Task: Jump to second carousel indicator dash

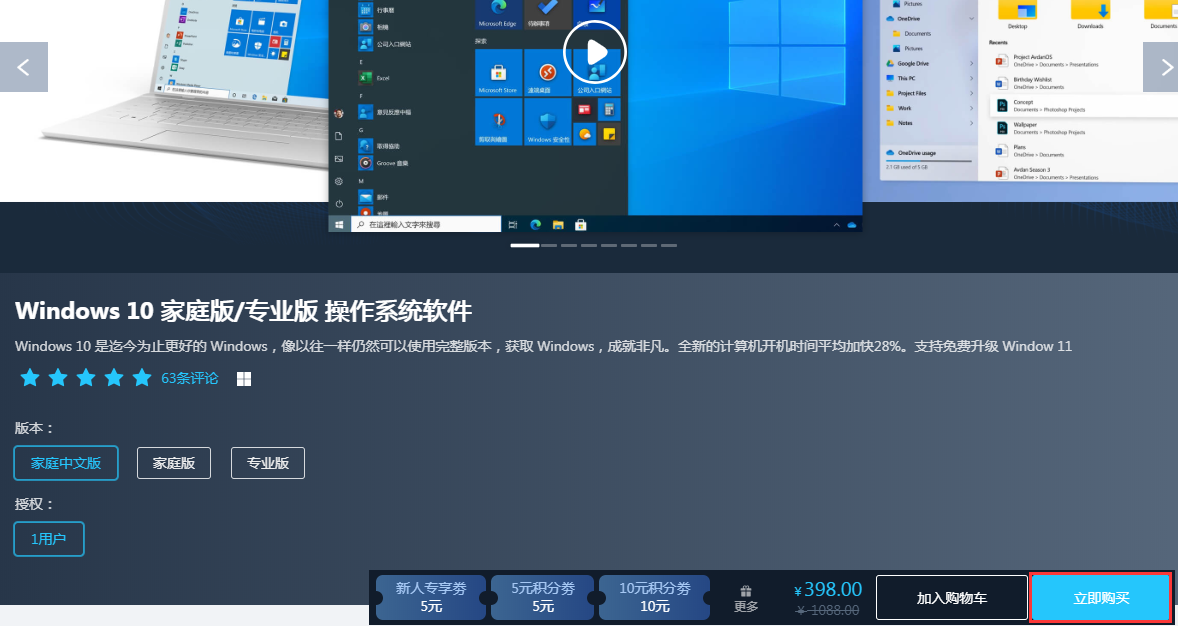Action: (549, 245)
